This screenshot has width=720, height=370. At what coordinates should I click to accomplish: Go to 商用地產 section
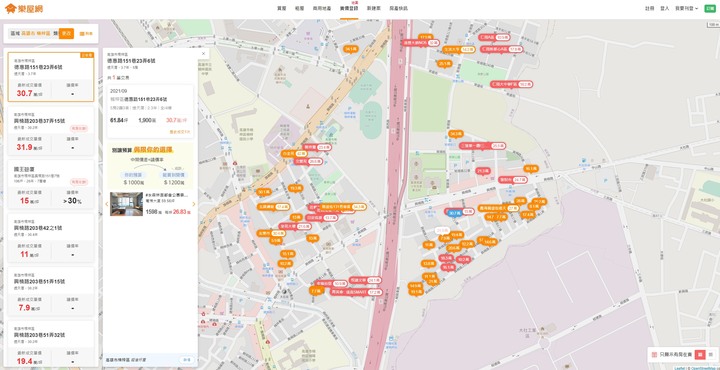(322, 8)
